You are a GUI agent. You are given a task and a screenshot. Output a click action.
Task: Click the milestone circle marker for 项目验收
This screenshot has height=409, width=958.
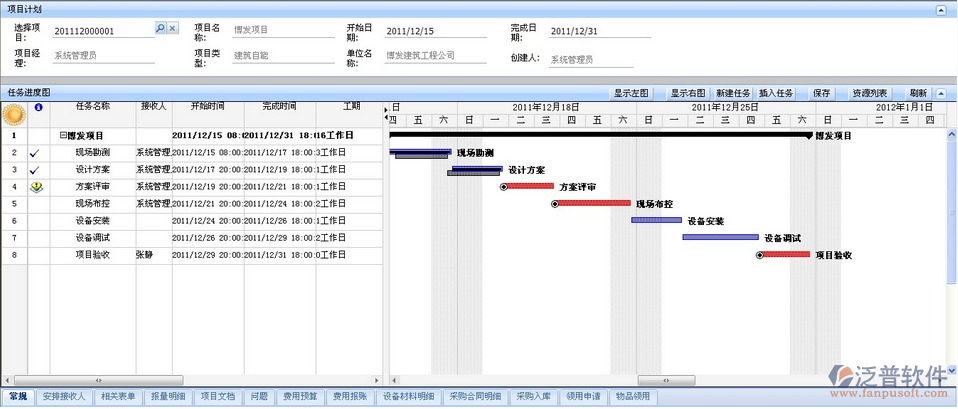(760, 255)
